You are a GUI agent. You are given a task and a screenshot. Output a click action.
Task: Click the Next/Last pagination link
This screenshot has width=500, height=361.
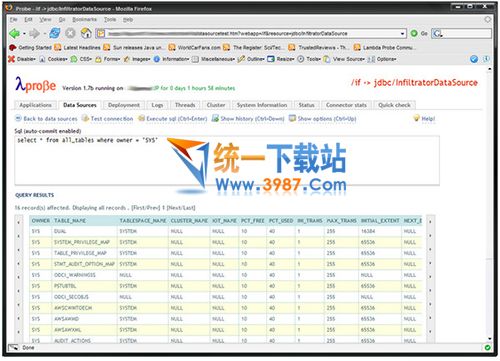pyautogui.click(x=181, y=208)
